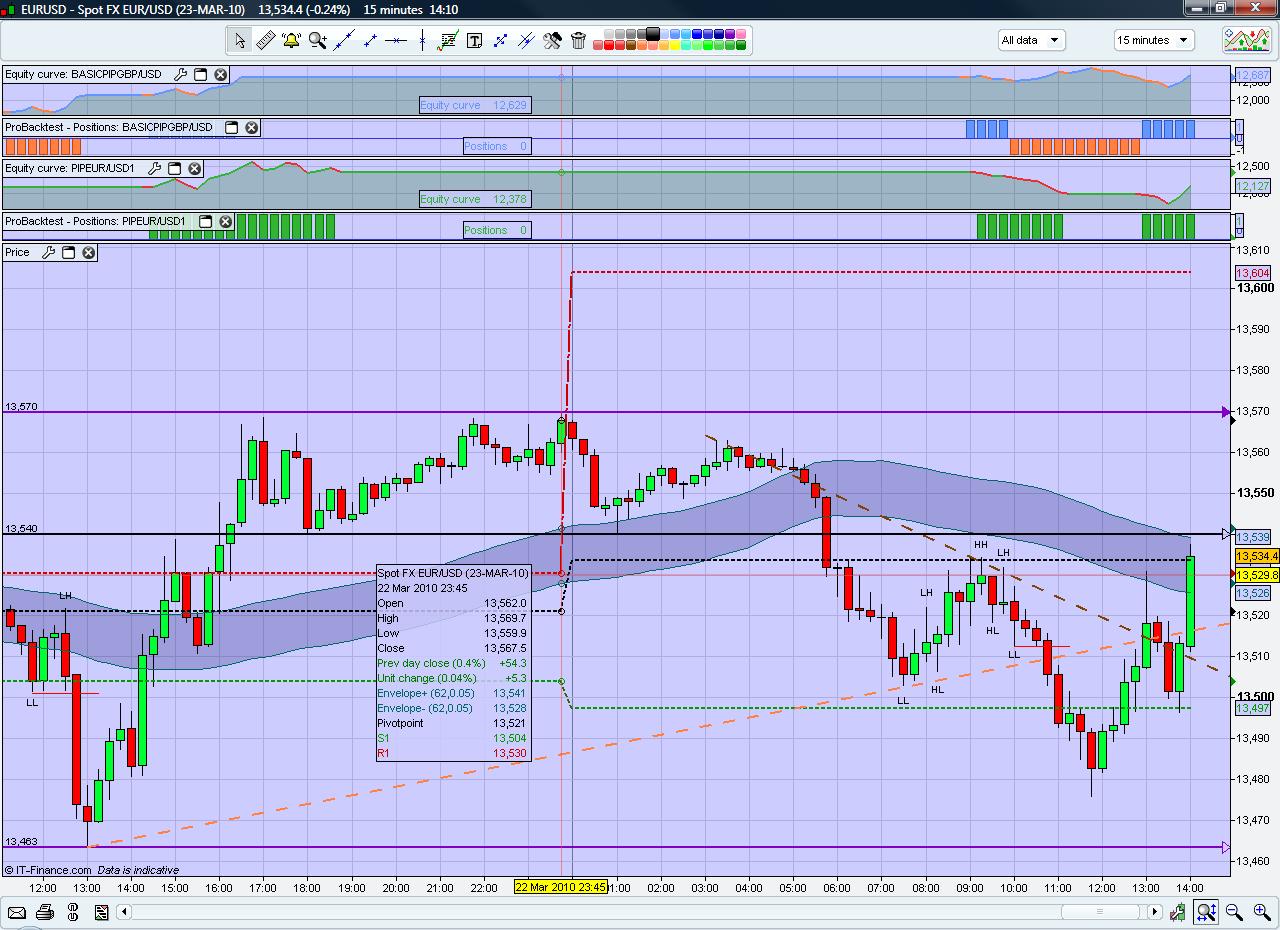Click the alert bell icon
This screenshot has height=930, width=1280.
(x=291, y=40)
